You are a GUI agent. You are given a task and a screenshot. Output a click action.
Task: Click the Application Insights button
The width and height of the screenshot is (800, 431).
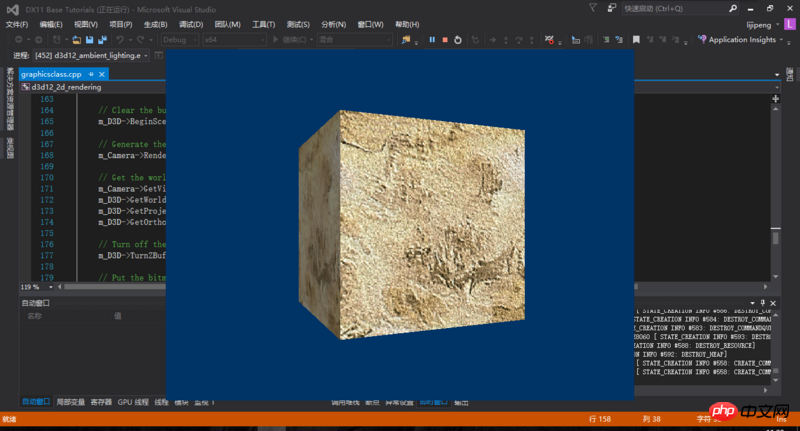coord(741,40)
